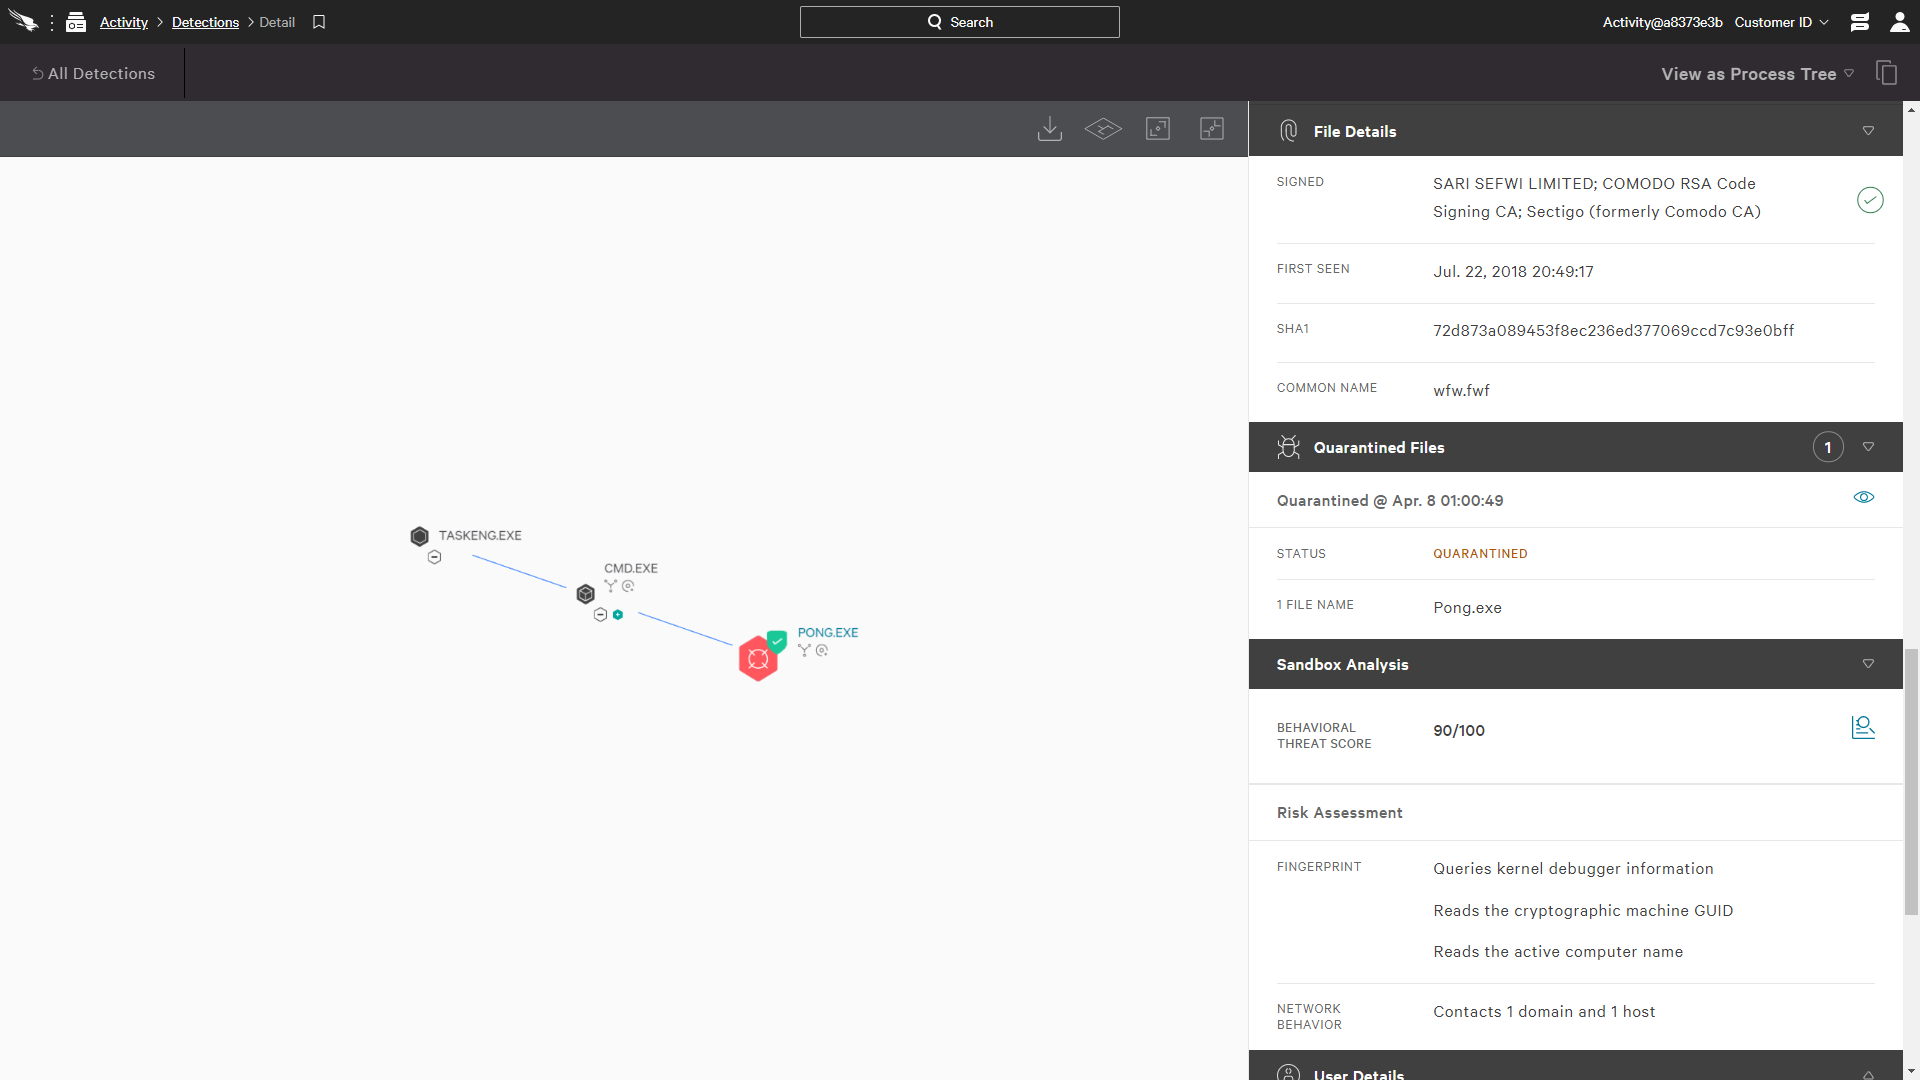Click the branch icon under PONG.EXE label

[x=804, y=650]
